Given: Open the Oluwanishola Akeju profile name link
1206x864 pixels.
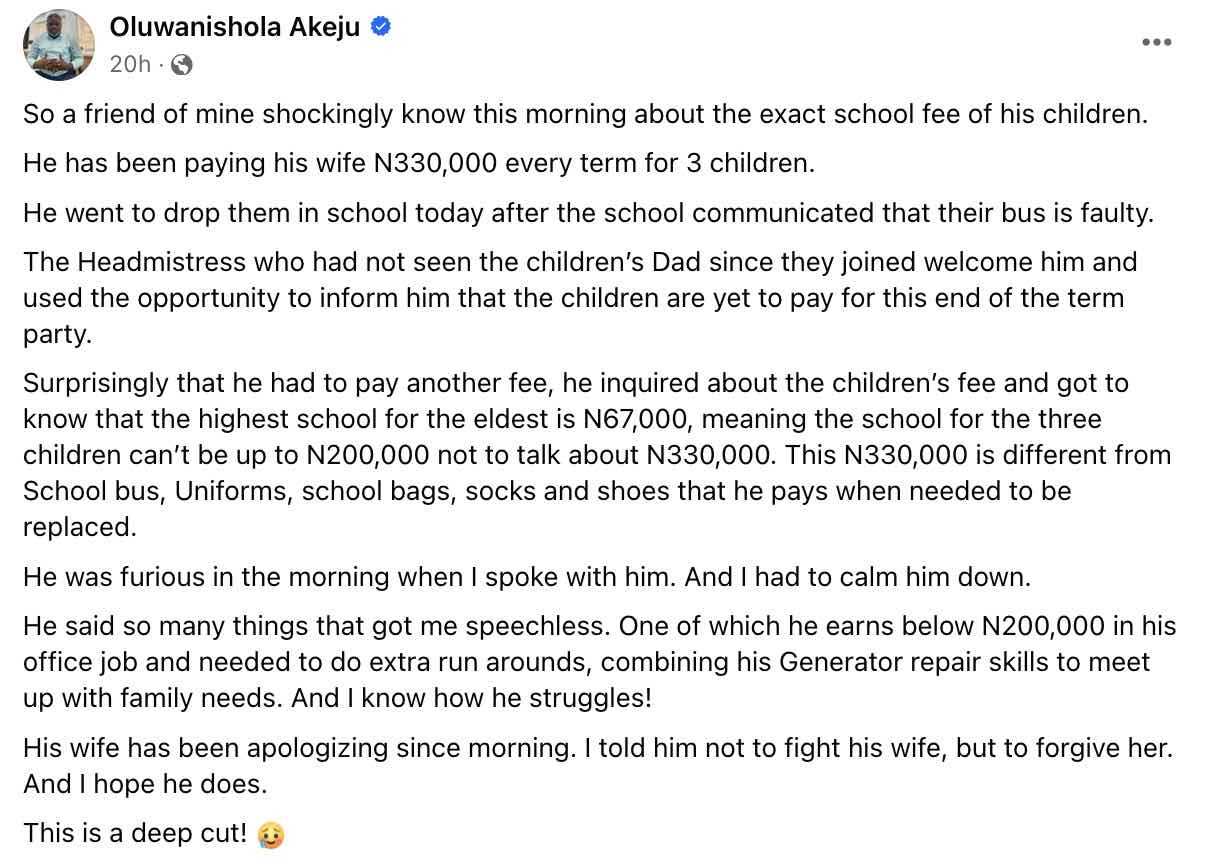Looking at the screenshot, I should [x=234, y=27].
